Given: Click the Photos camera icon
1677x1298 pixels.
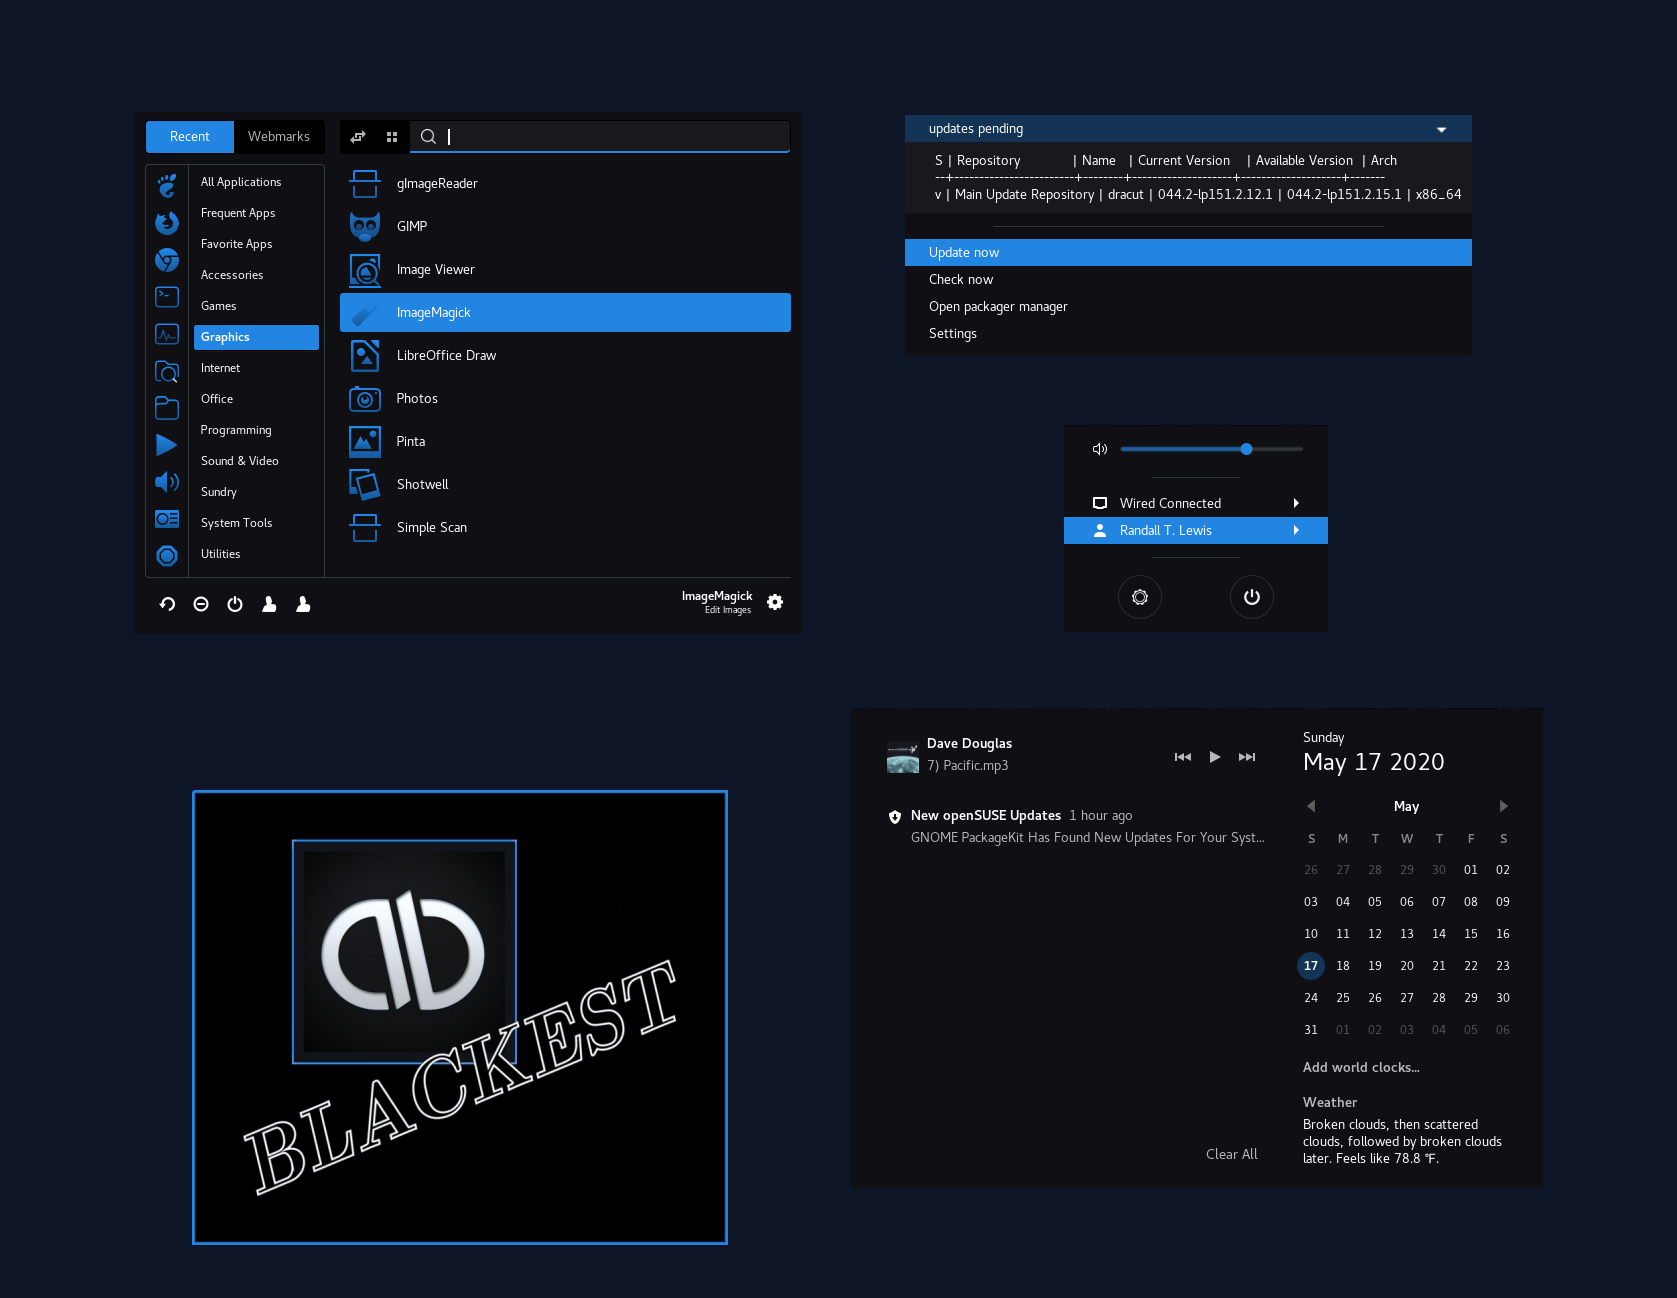Looking at the screenshot, I should 365,399.
